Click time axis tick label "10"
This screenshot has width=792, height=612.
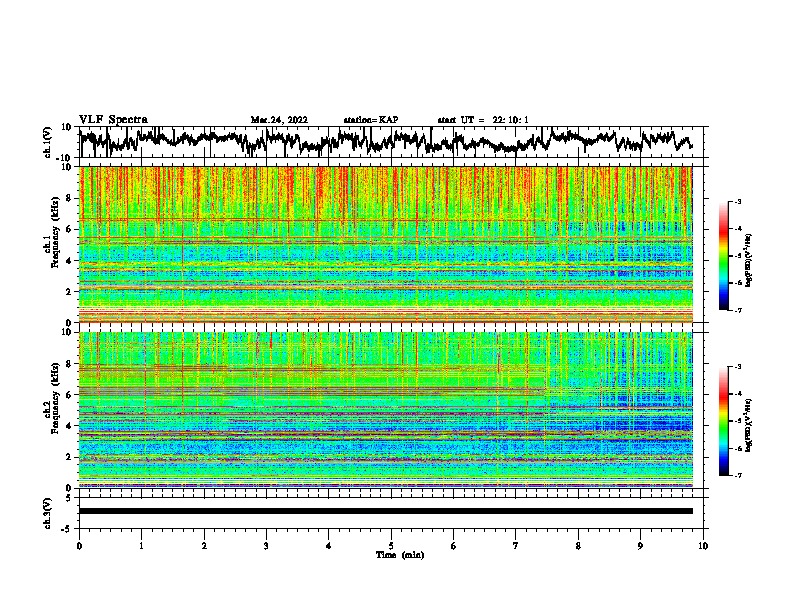point(703,546)
